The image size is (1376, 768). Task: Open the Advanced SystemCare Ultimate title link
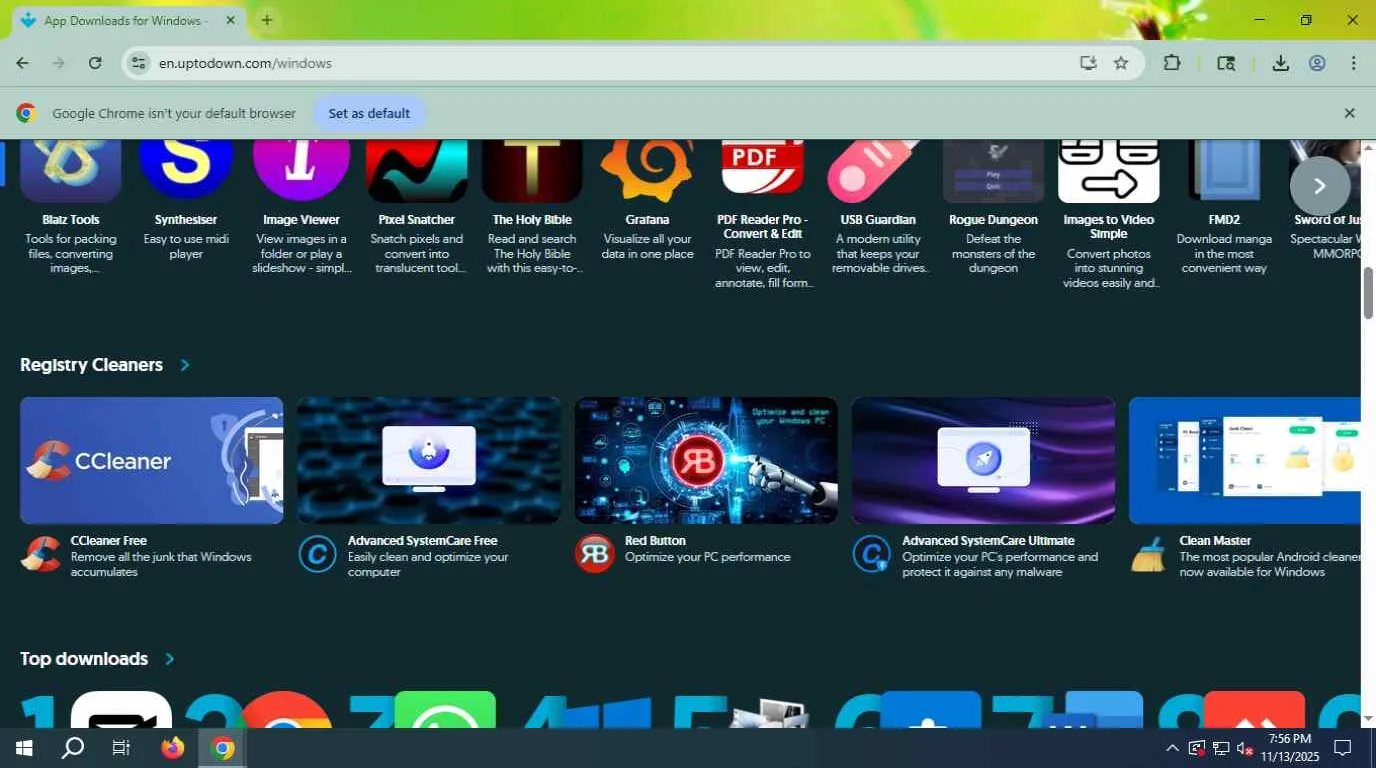(x=988, y=541)
